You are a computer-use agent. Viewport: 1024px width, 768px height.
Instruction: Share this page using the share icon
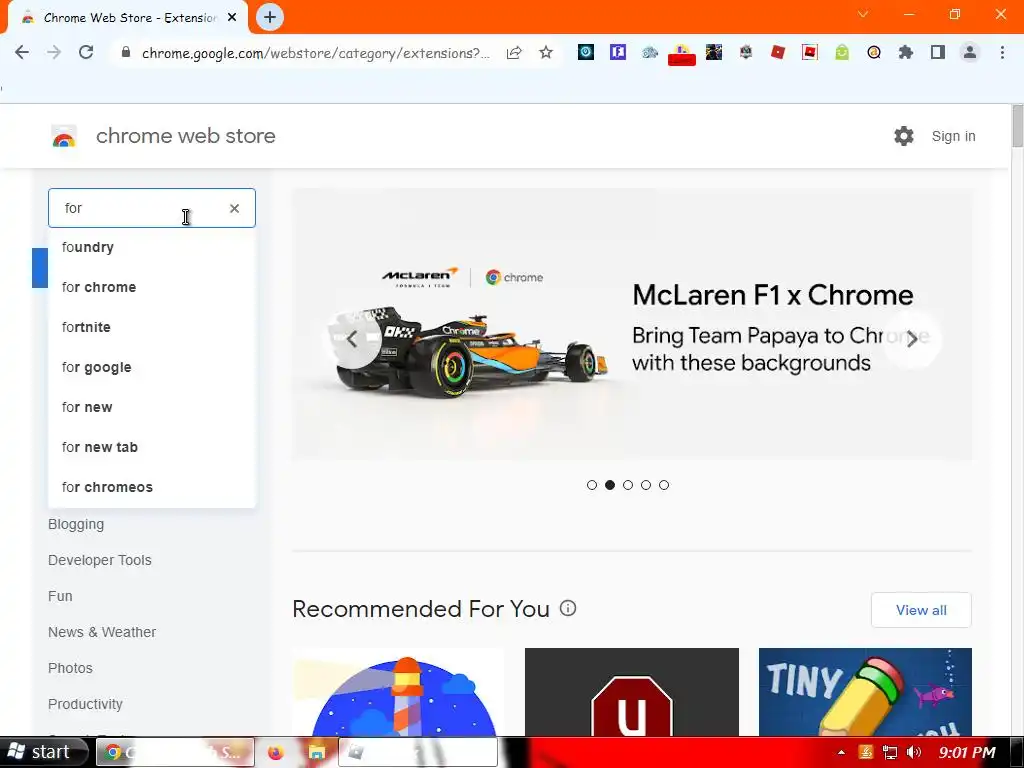click(x=514, y=52)
